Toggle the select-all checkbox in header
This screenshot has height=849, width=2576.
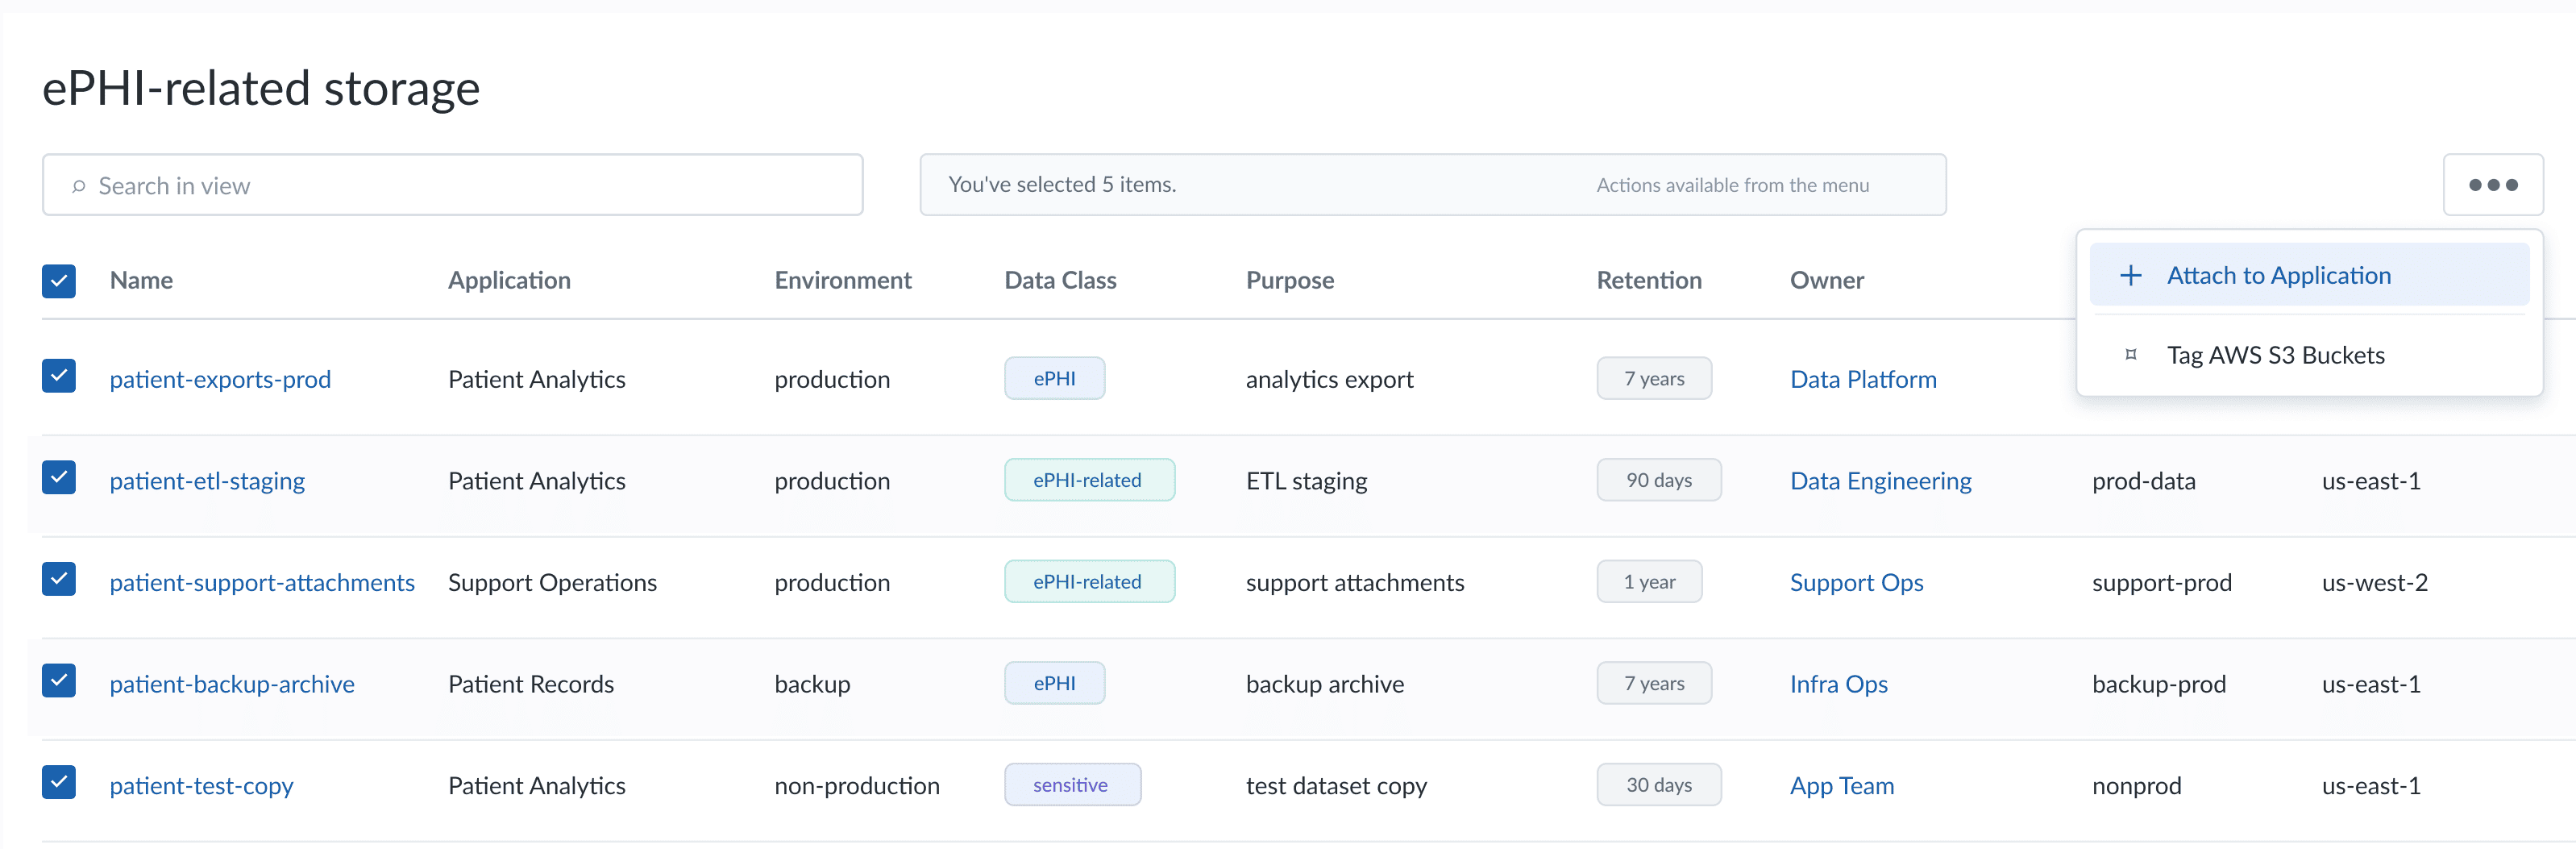click(59, 281)
